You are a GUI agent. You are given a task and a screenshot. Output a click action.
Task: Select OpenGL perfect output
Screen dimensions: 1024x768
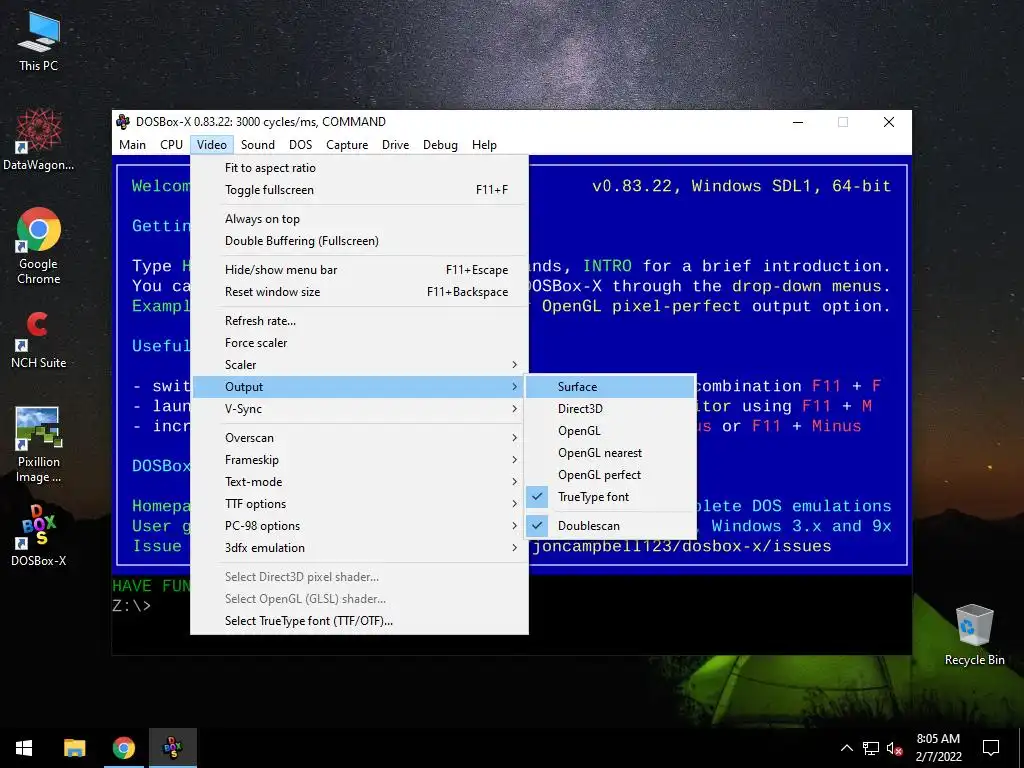(610, 475)
